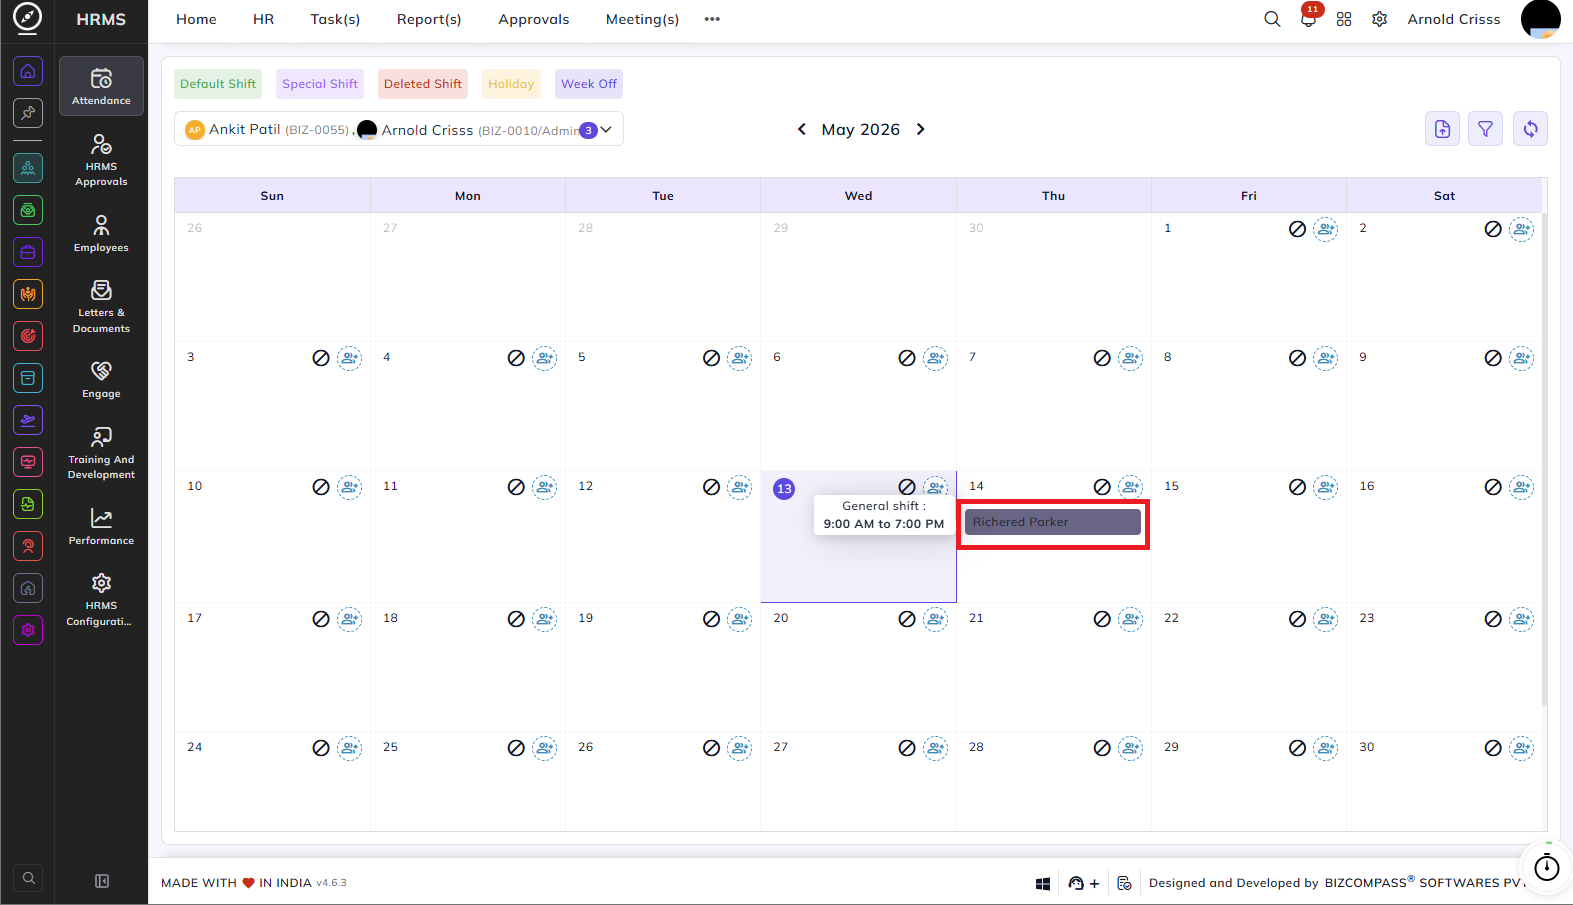Open HRMS Approvals in sidebar
The image size is (1573, 905).
coord(101,160)
